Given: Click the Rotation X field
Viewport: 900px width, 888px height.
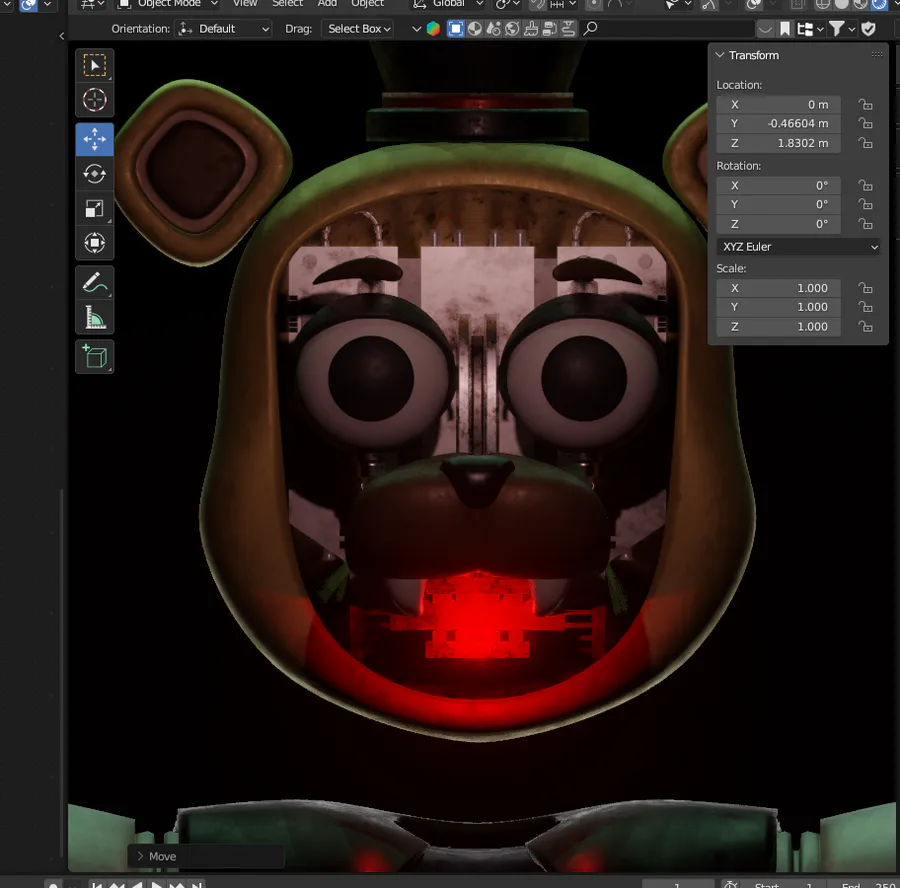Looking at the screenshot, I should tap(778, 185).
